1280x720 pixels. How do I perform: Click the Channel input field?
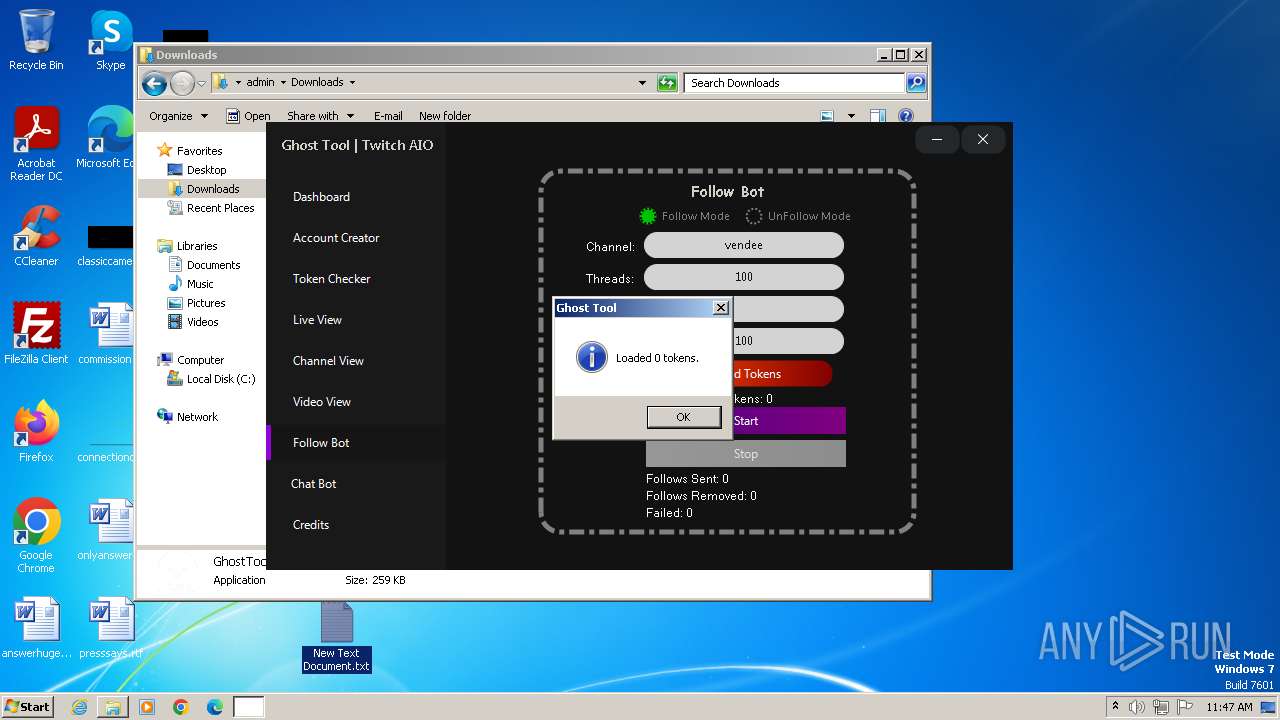click(x=744, y=245)
